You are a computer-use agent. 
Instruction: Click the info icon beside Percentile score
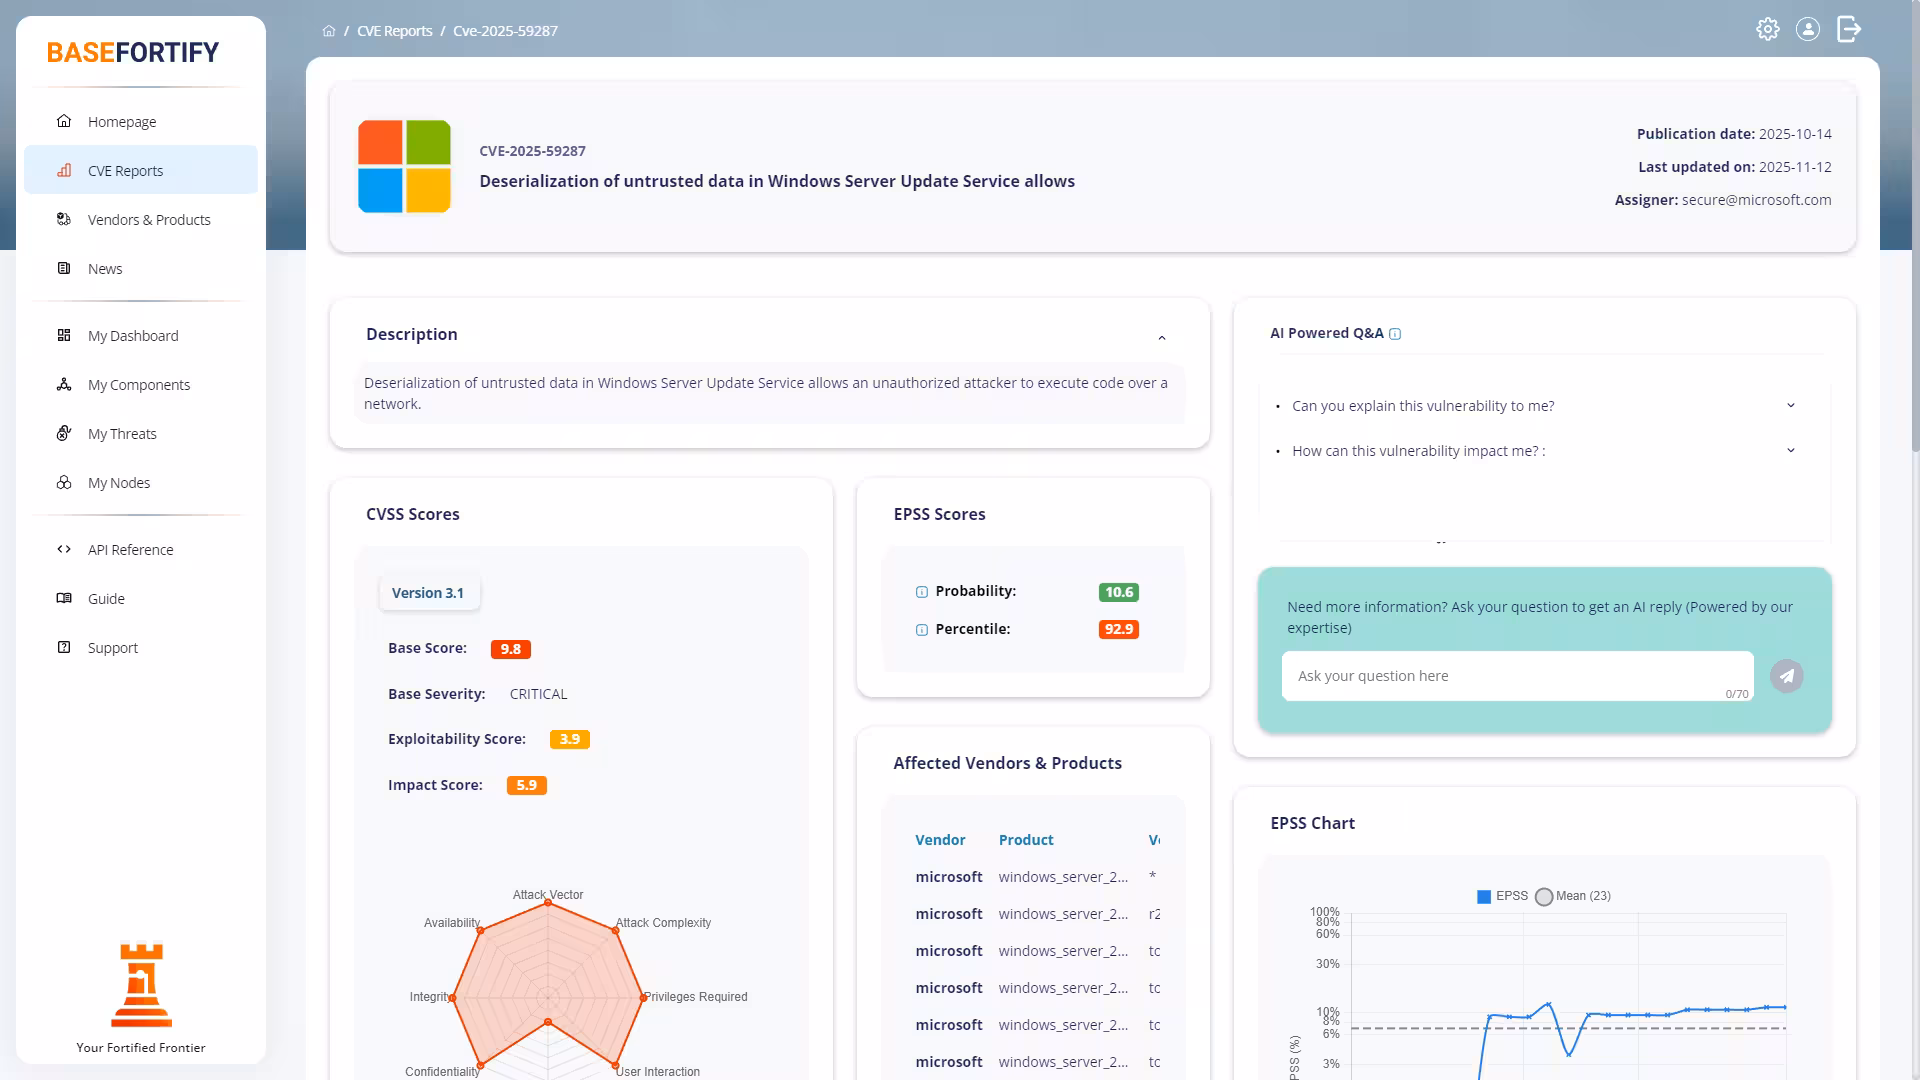click(921, 630)
